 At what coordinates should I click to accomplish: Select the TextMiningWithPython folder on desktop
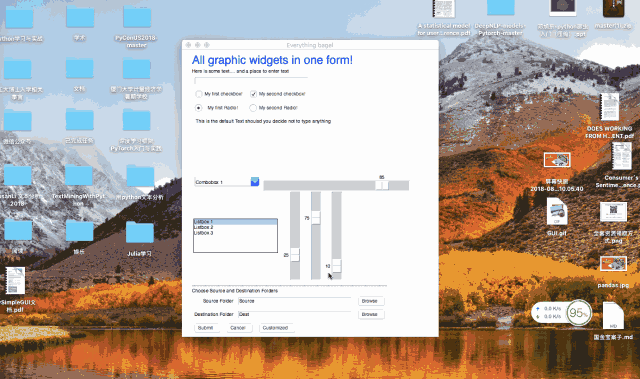click(x=78, y=175)
